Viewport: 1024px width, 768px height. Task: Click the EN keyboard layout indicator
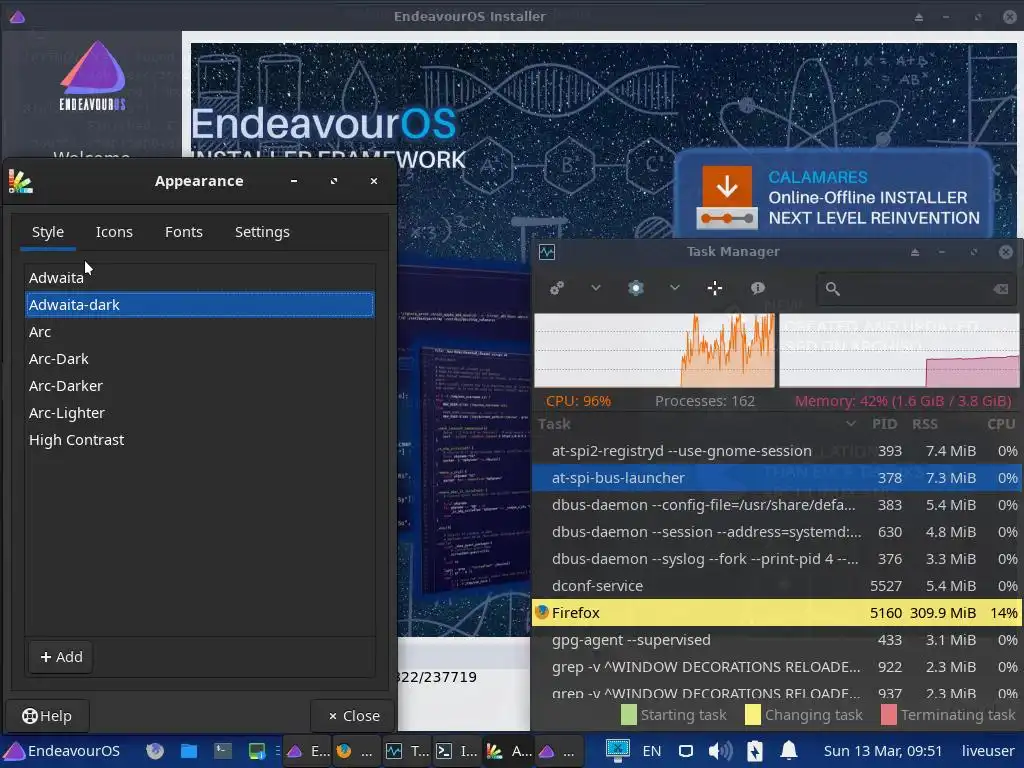[652, 751]
